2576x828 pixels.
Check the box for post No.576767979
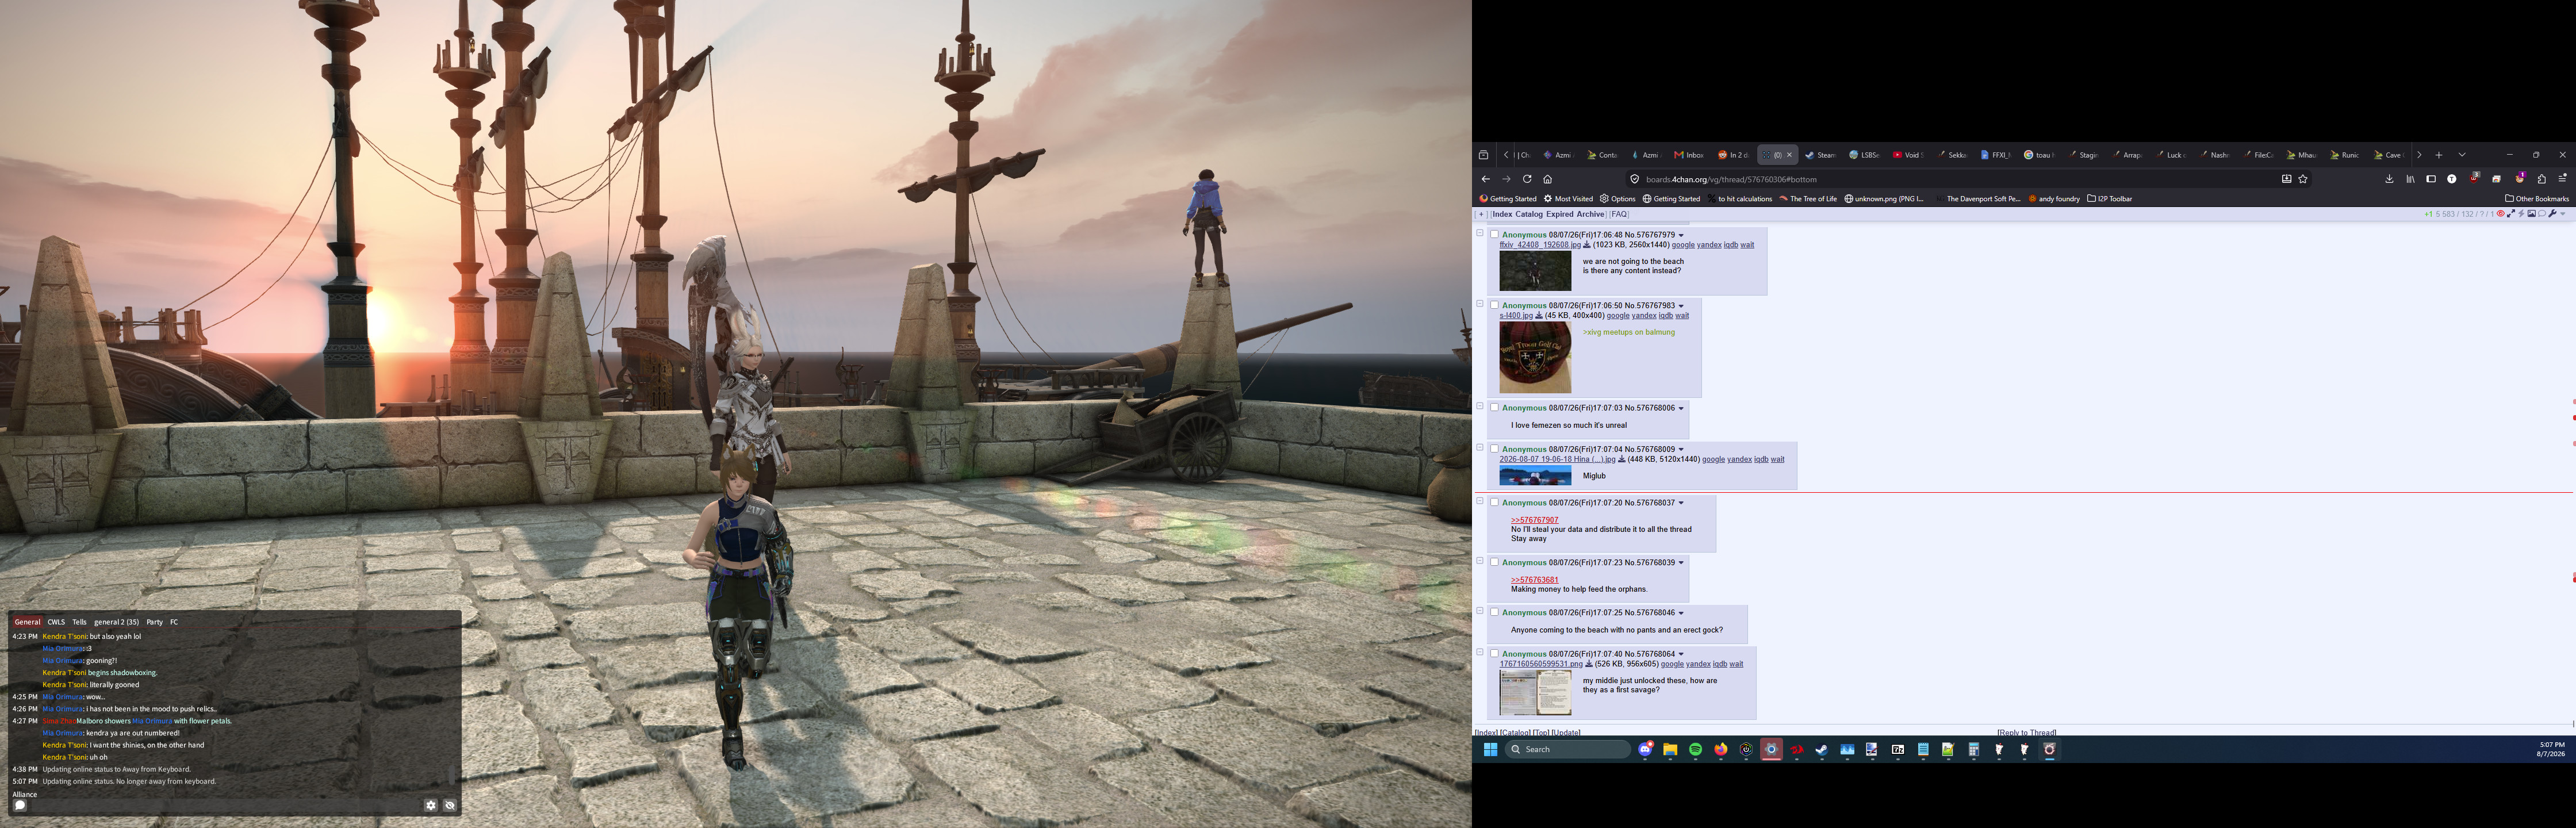click(x=1494, y=234)
